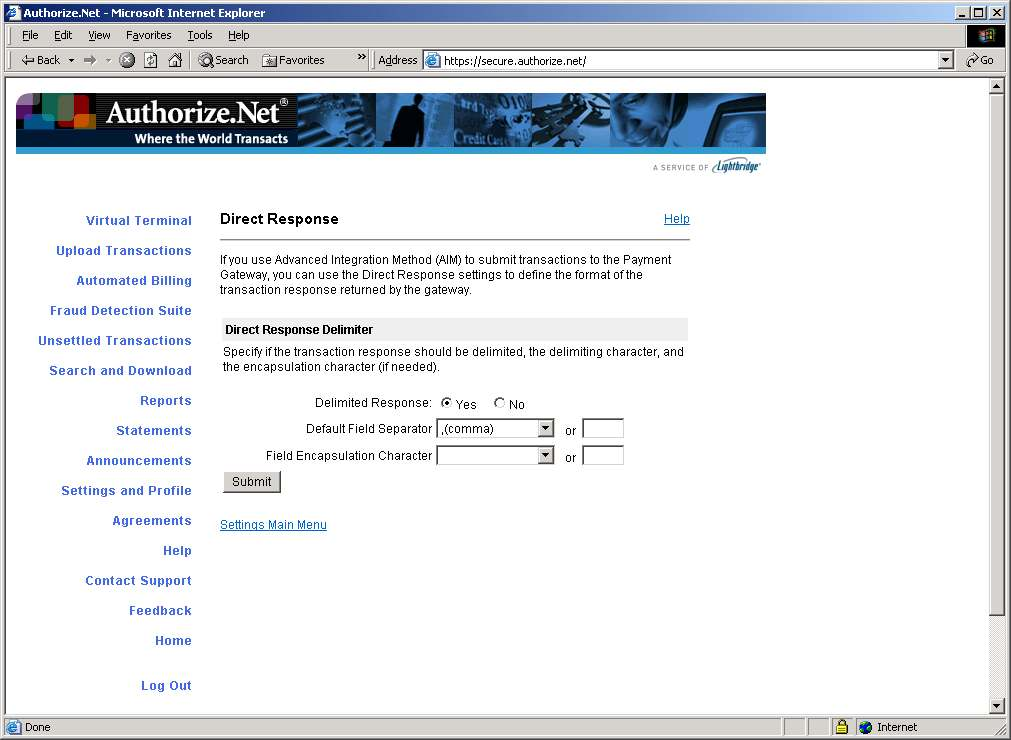1011x740 pixels.
Task: Select Yes for Delimited Response
Action: click(446, 403)
